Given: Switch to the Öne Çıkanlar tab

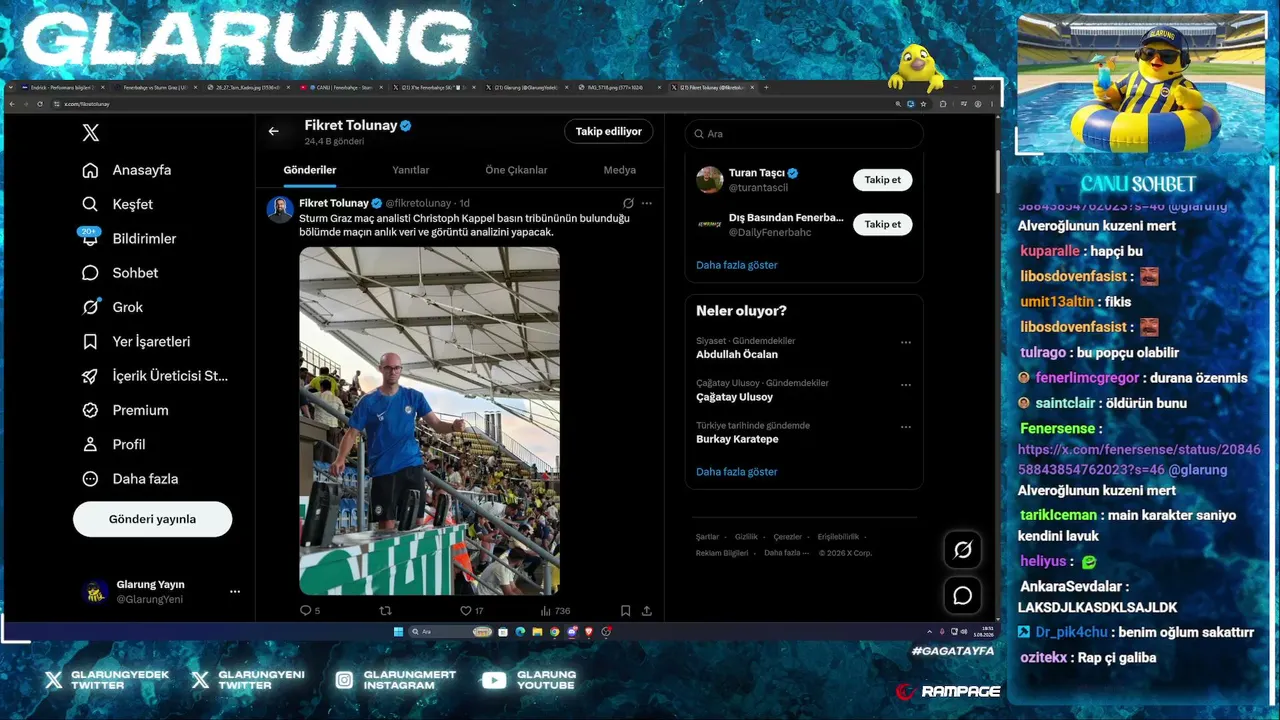Looking at the screenshot, I should 516,170.
